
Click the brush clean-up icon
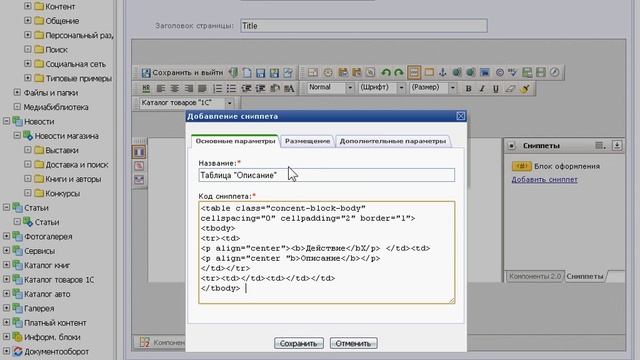525,88
